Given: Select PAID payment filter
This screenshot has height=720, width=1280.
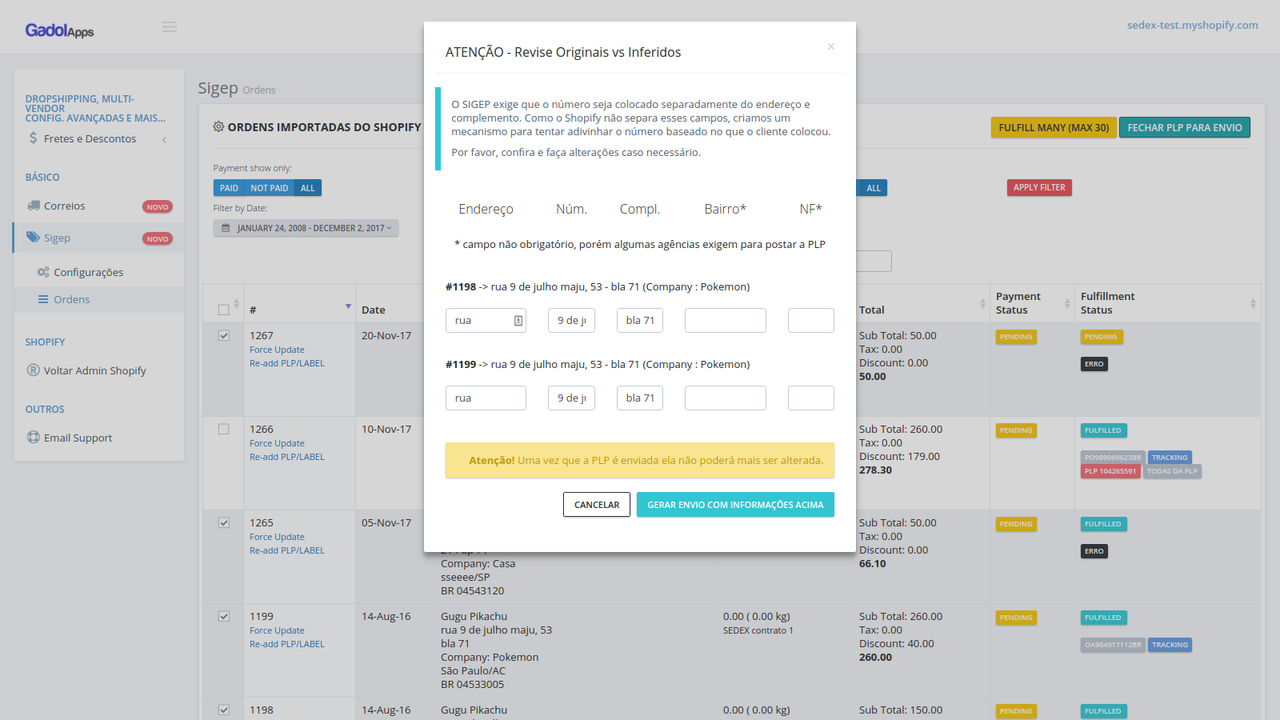Looking at the screenshot, I should click(x=229, y=188).
